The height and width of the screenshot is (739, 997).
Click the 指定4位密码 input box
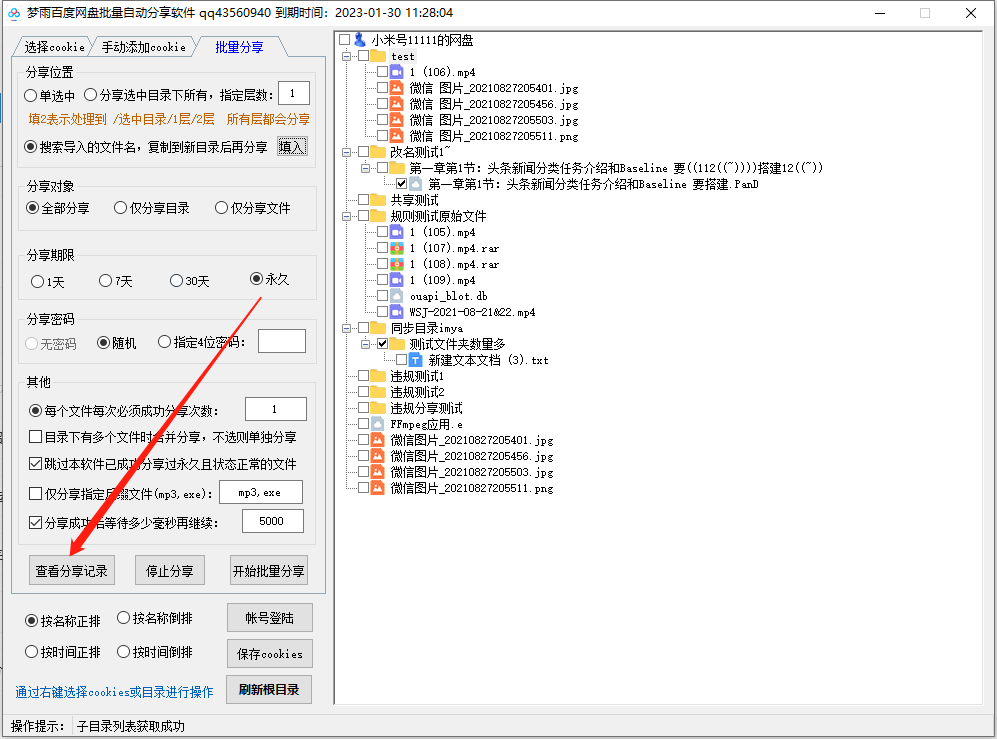pyautogui.click(x=281, y=340)
